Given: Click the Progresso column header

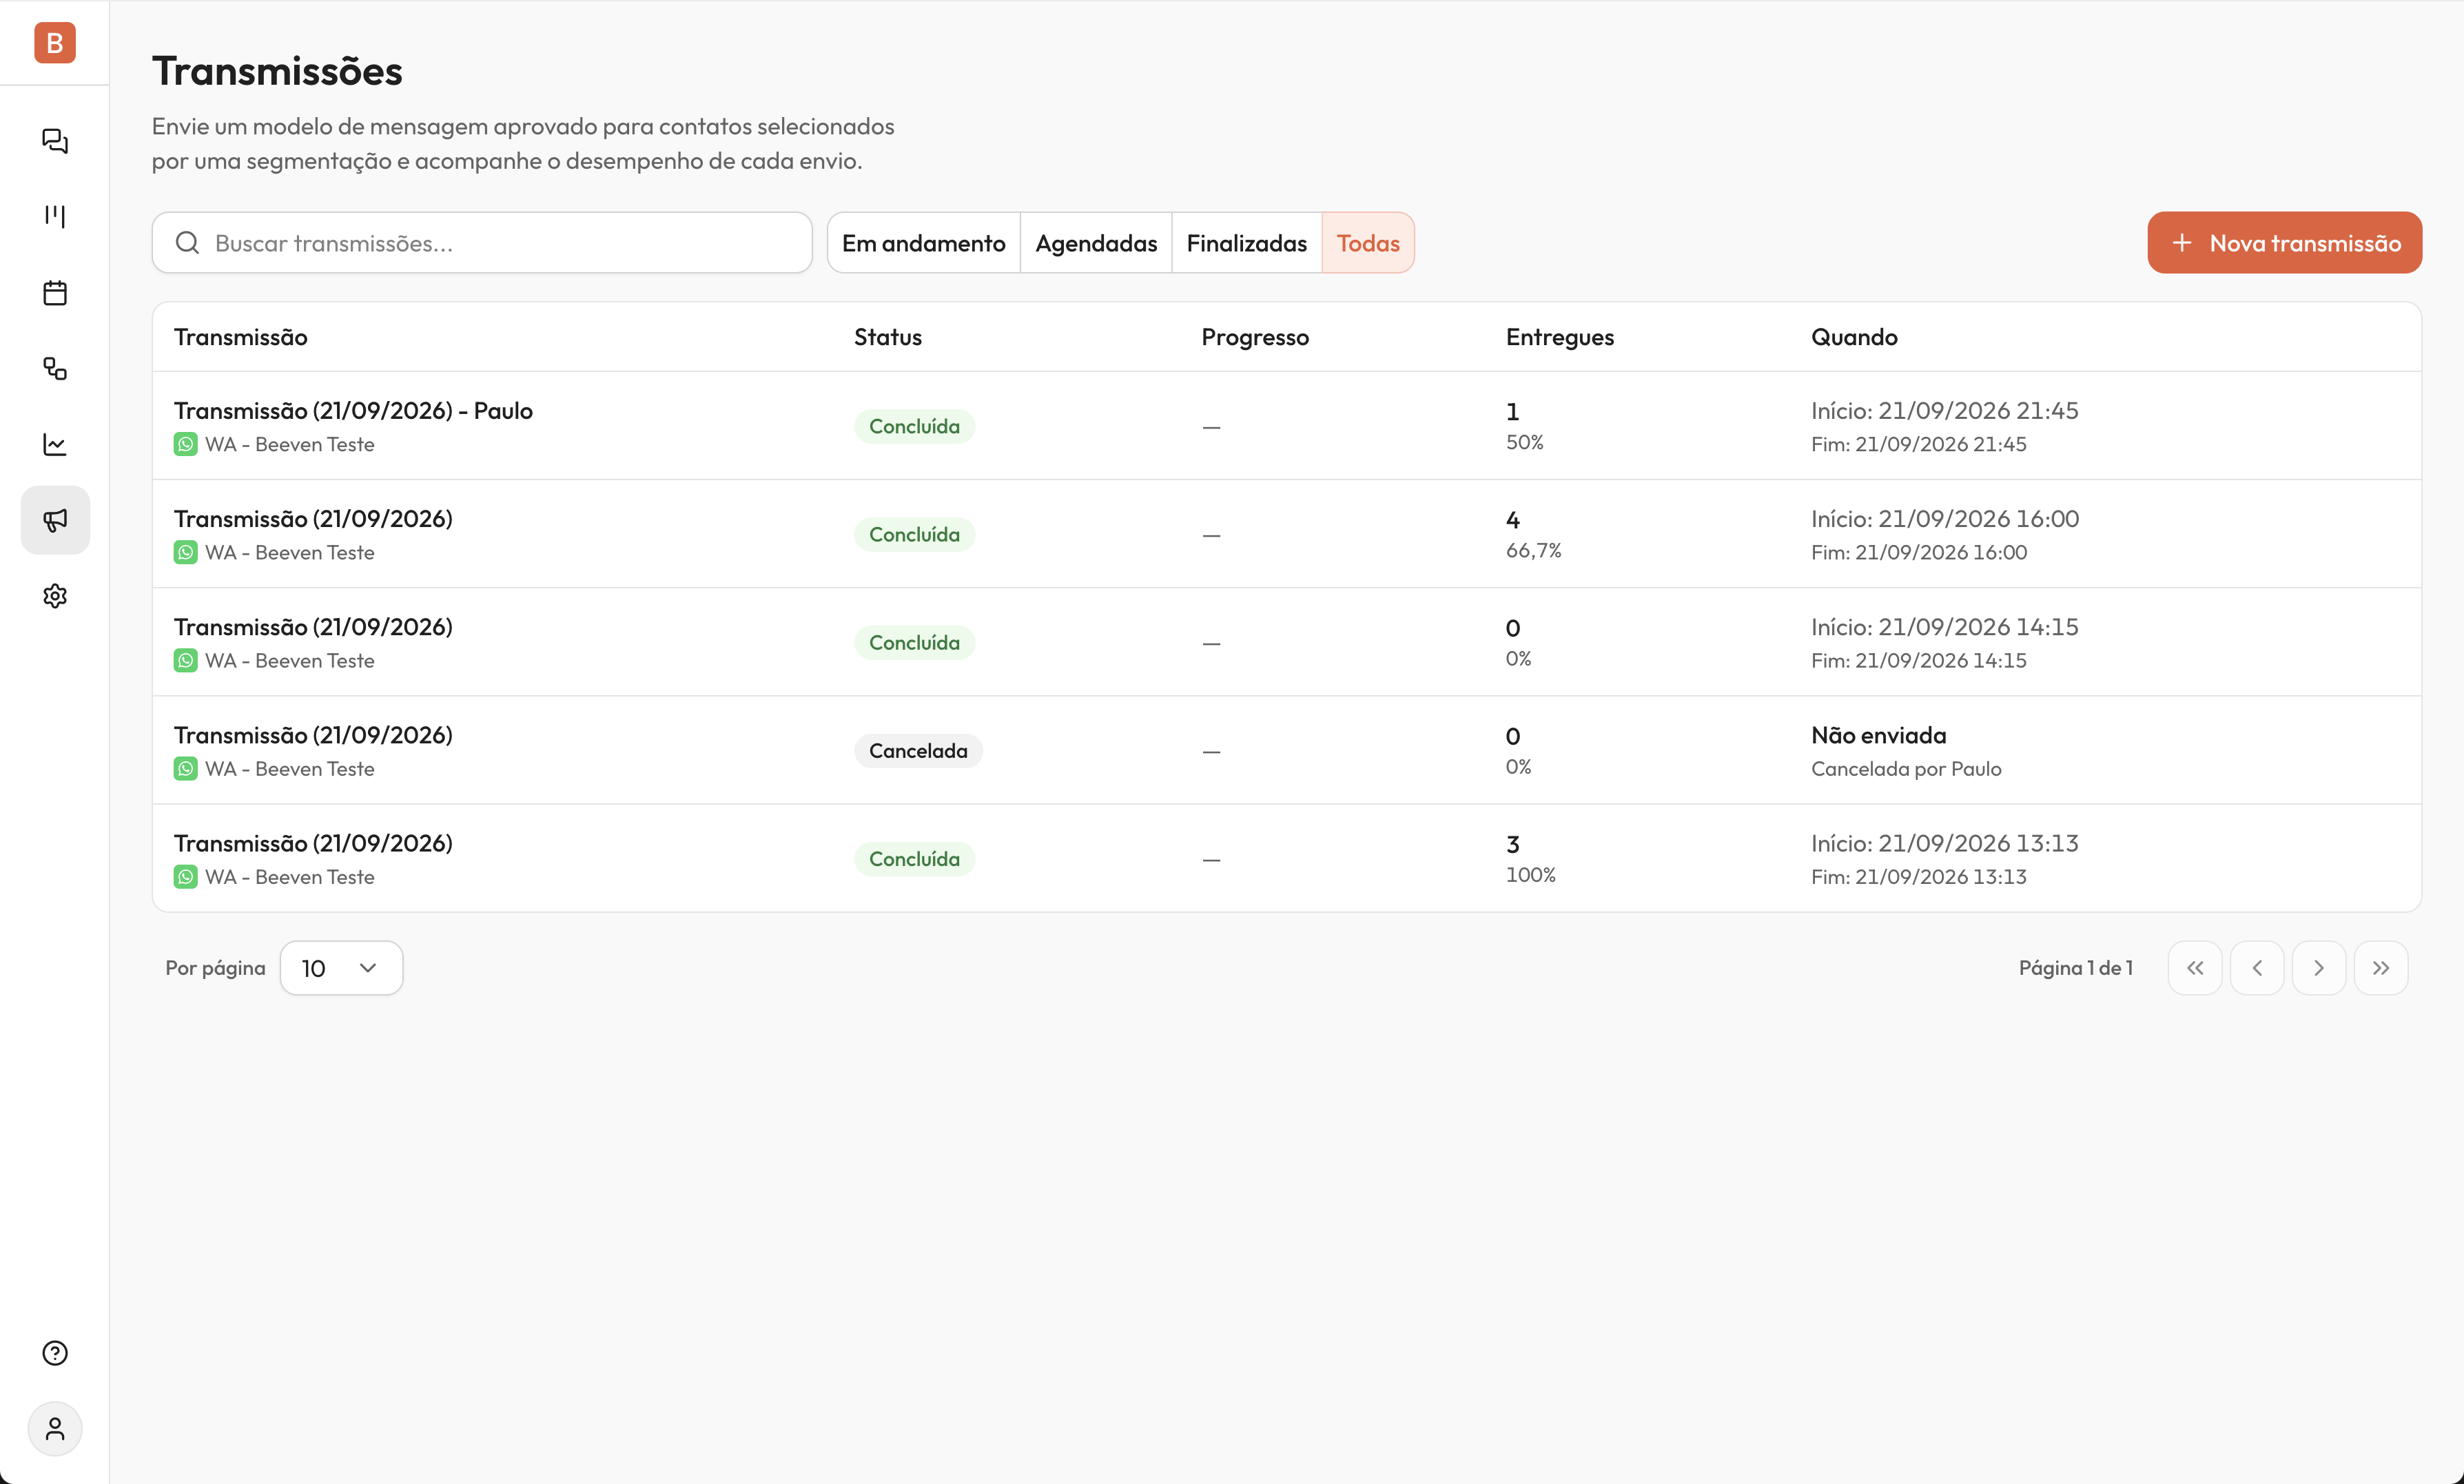Looking at the screenshot, I should [1255, 337].
